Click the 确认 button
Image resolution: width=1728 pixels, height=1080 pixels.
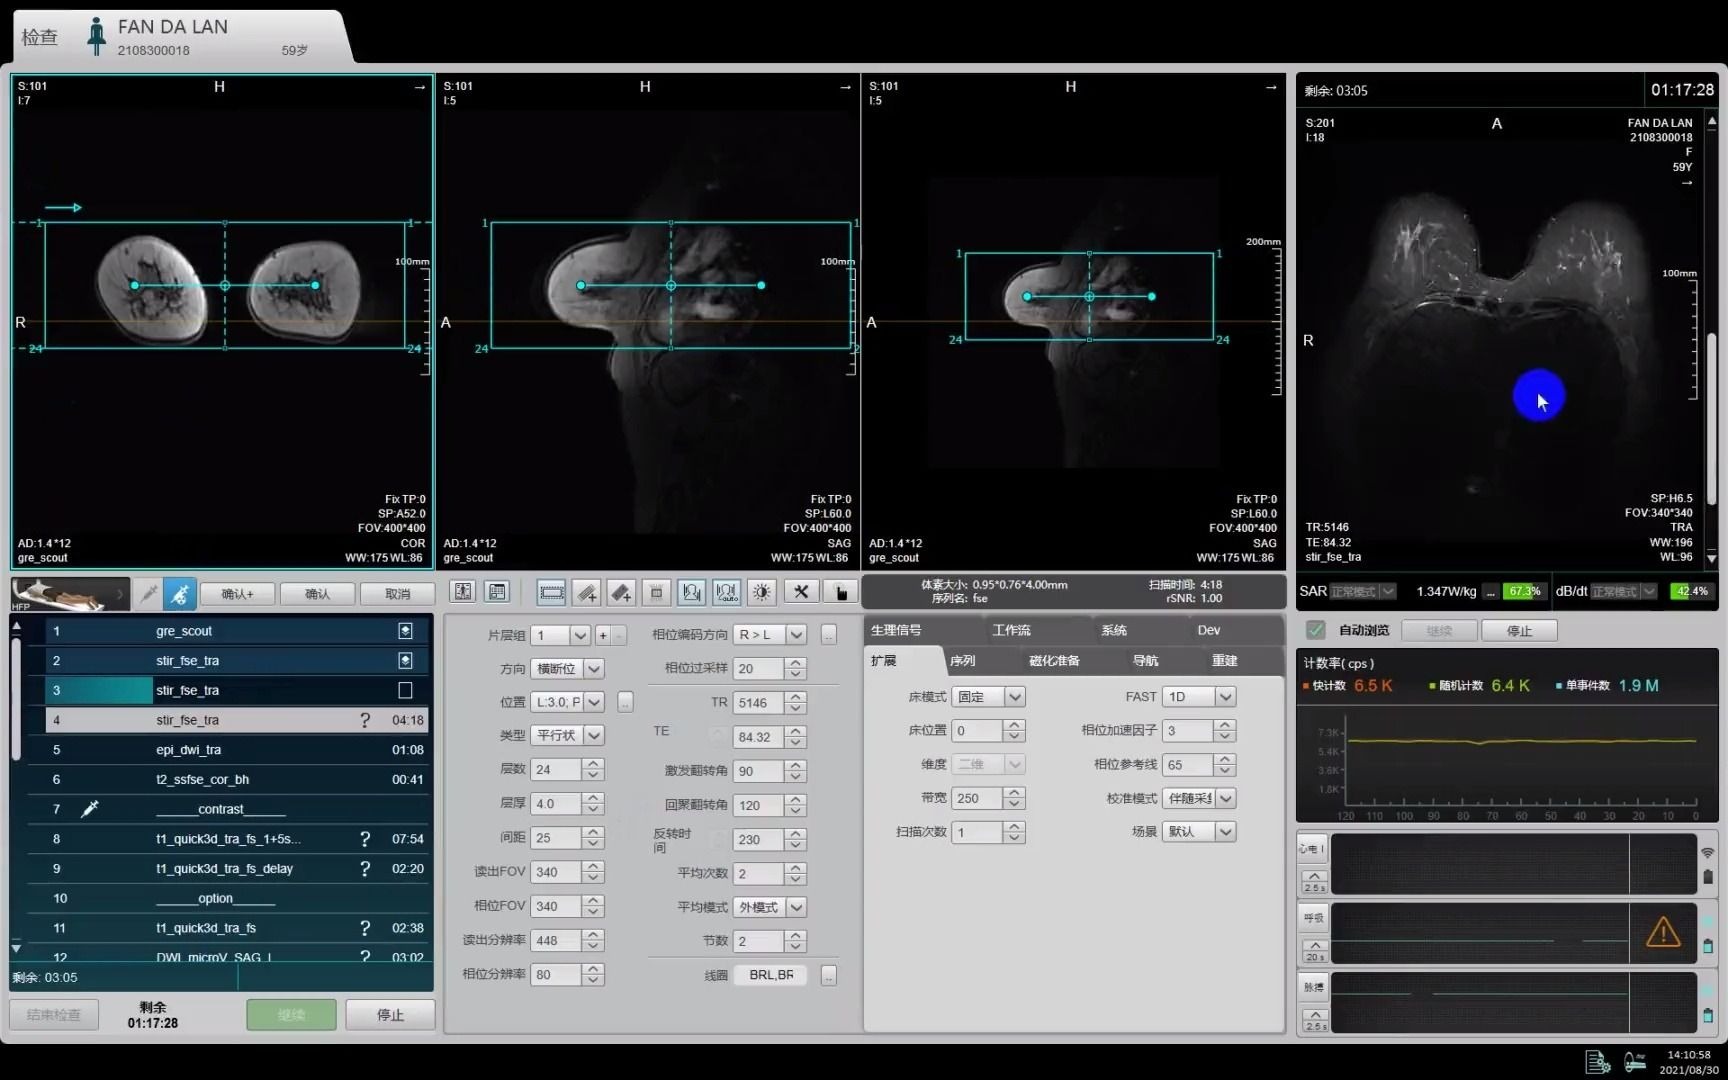coord(318,594)
